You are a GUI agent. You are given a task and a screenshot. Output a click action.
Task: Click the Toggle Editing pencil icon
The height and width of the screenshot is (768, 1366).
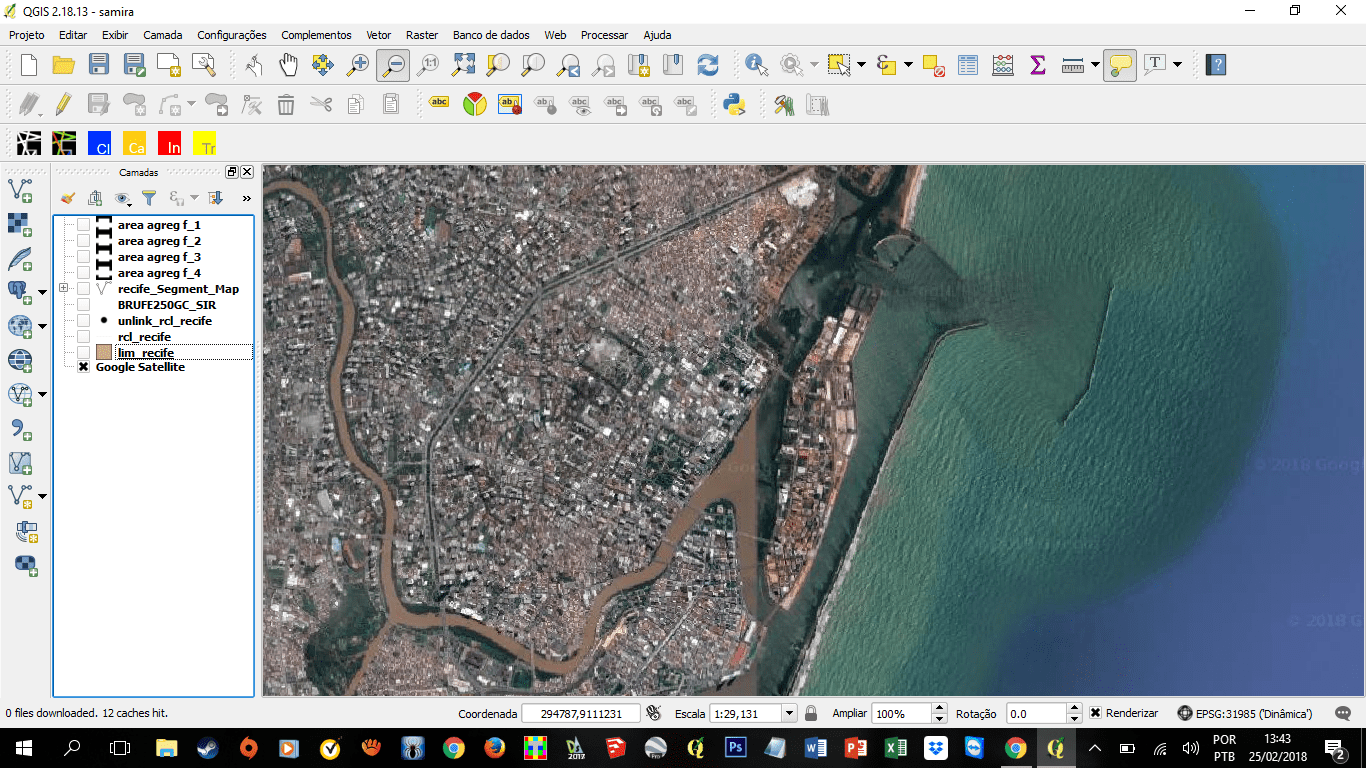(62, 103)
